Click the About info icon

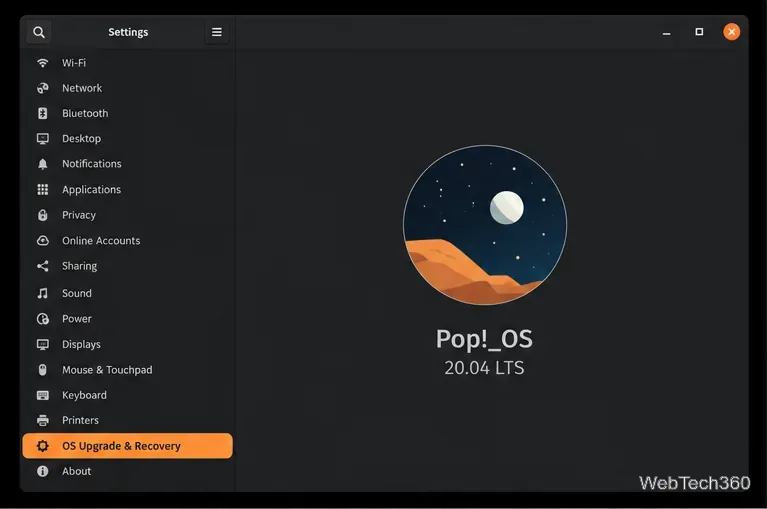click(43, 471)
